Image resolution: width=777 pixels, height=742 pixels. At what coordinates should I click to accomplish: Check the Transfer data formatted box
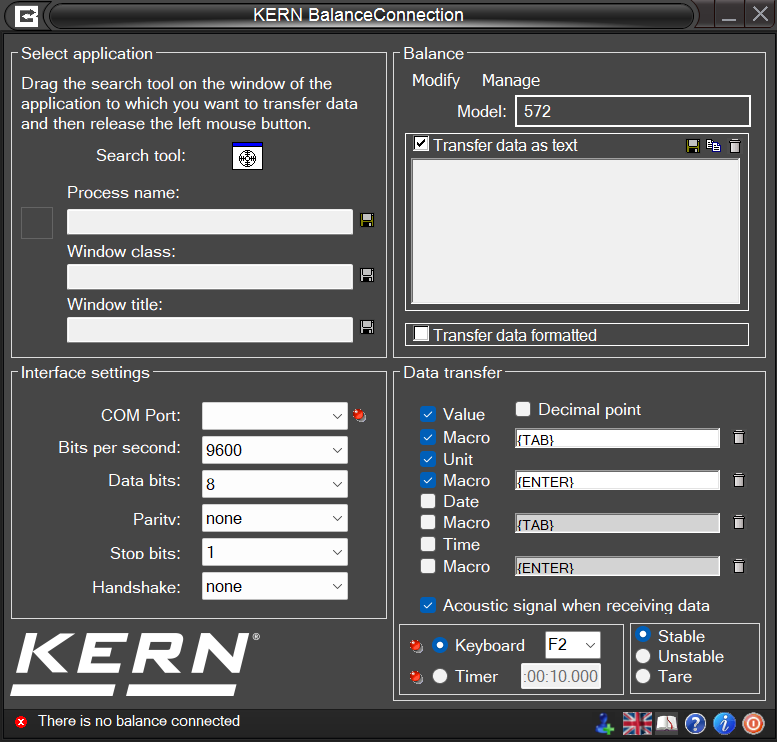click(x=421, y=334)
